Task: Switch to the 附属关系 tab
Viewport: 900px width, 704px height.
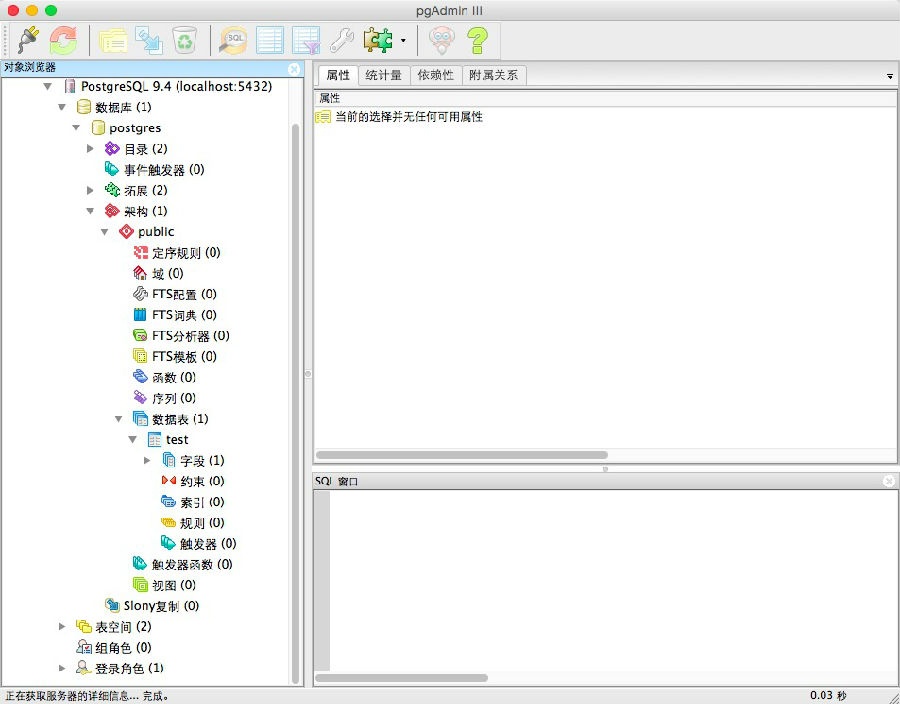Action: [494, 75]
